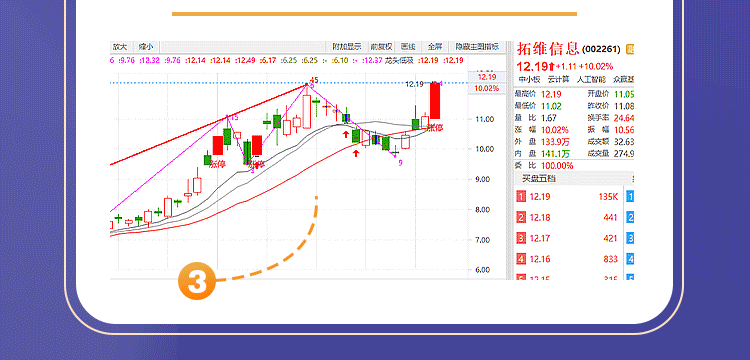Click the red level 1 bid icon

(521, 196)
